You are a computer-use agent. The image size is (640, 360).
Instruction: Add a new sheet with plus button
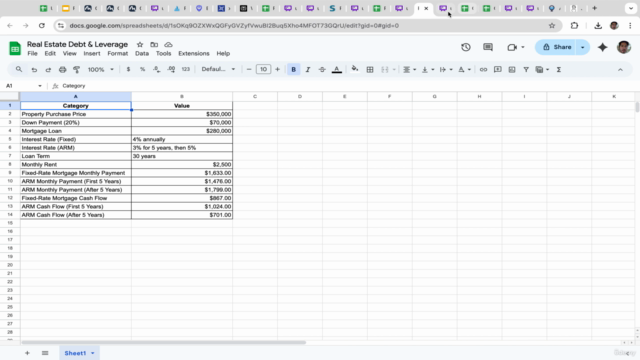(x=27, y=353)
